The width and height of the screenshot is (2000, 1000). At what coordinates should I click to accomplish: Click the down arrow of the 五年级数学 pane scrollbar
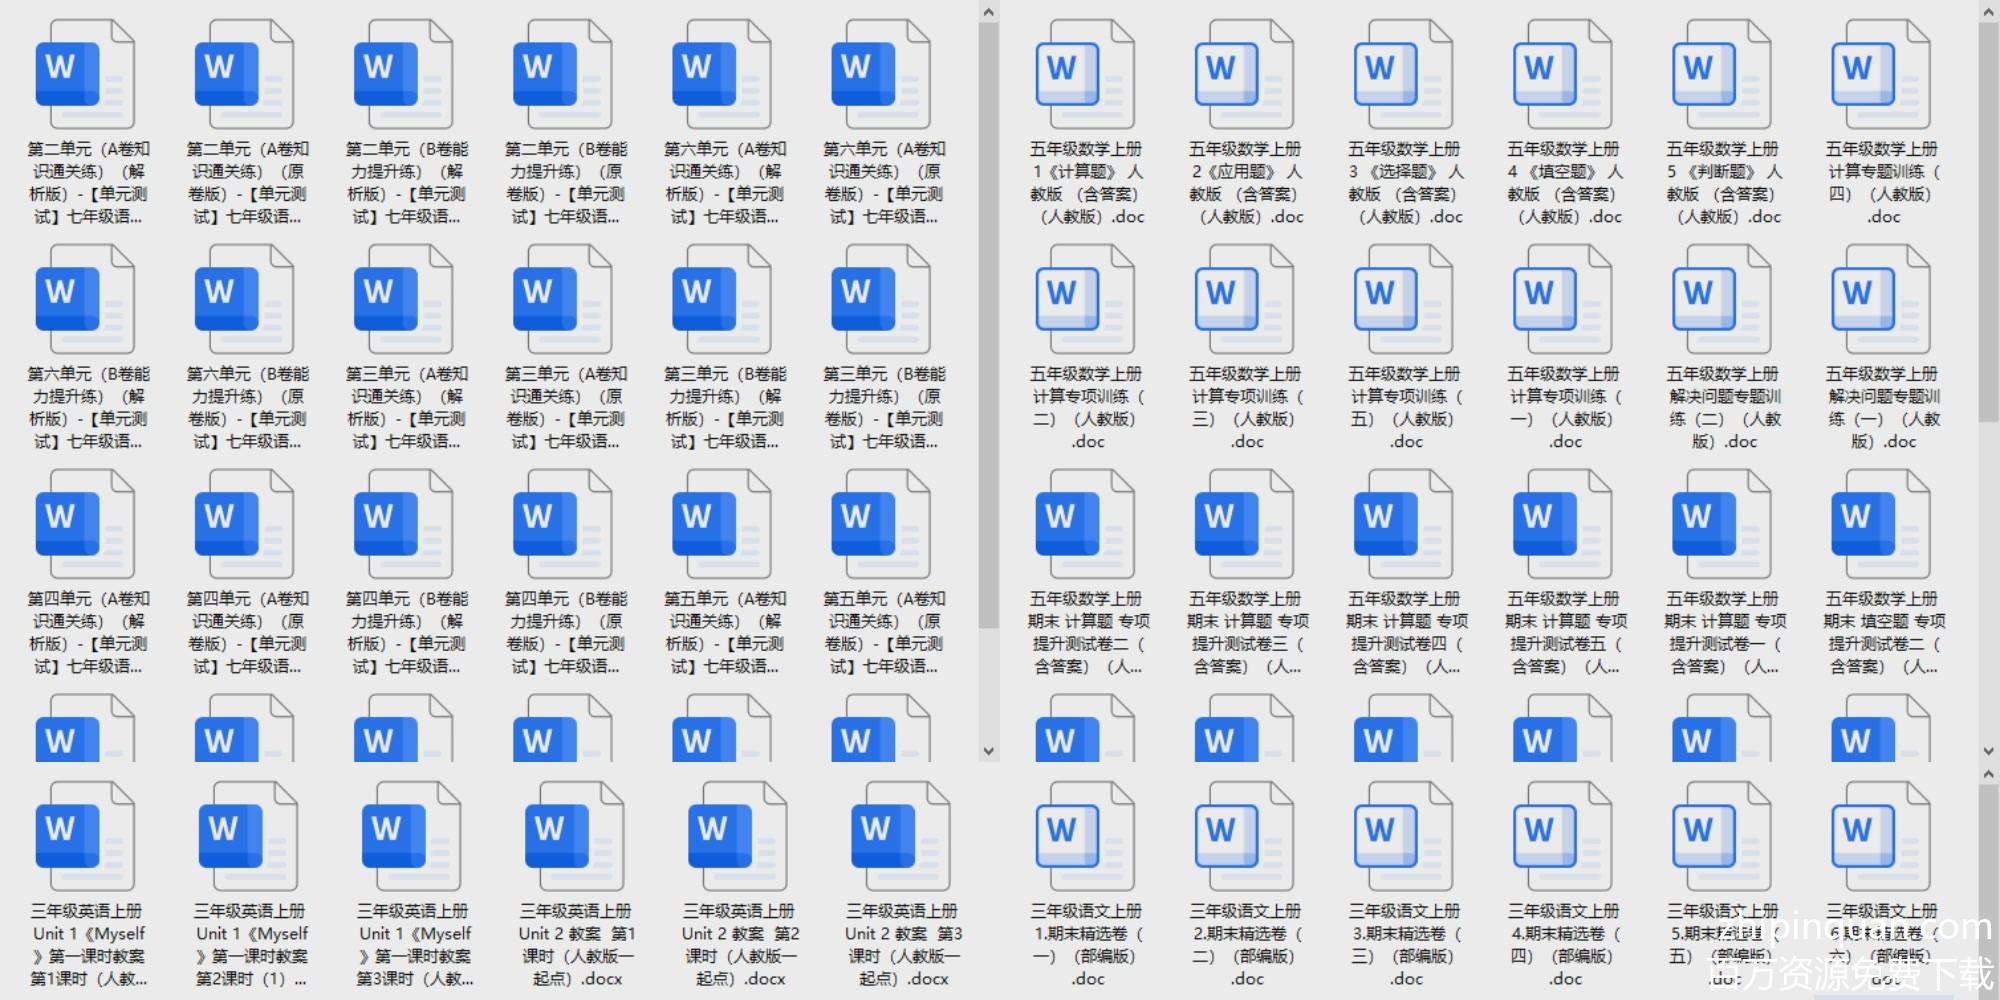[x=1988, y=751]
